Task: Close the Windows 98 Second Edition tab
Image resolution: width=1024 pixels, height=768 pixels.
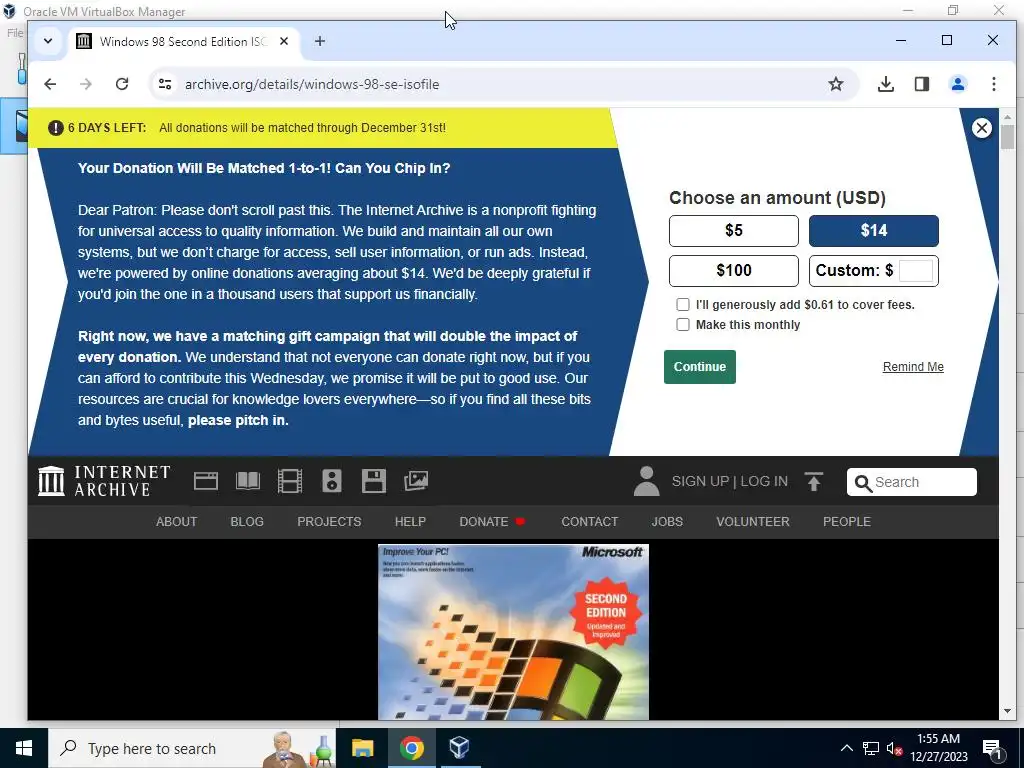Action: click(x=284, y=41)
